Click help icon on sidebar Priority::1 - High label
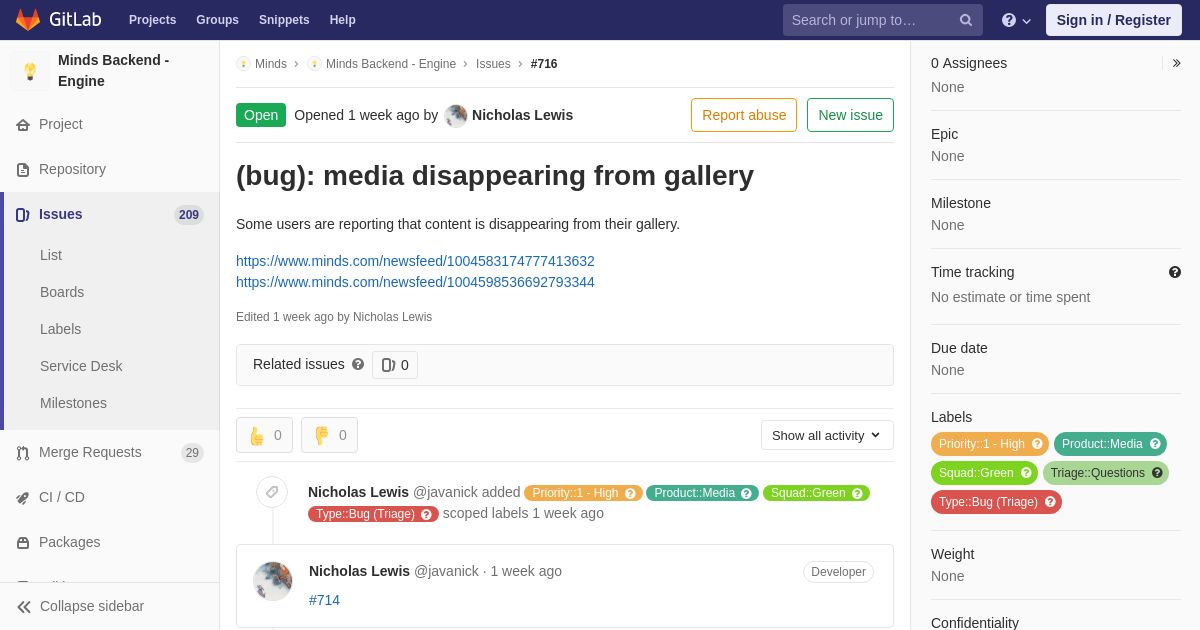 [x=1037, y=444]
